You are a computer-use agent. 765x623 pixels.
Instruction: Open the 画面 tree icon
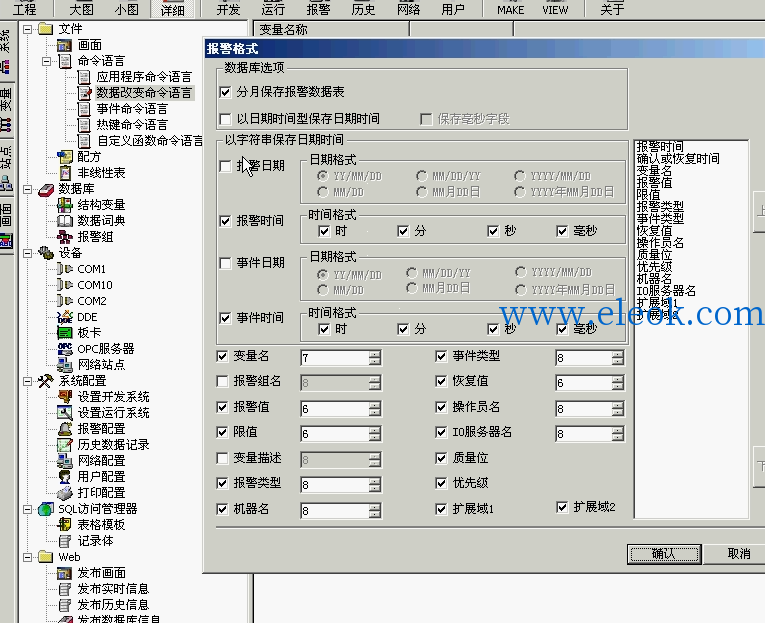pyautogui.click(x=64, y=45)
